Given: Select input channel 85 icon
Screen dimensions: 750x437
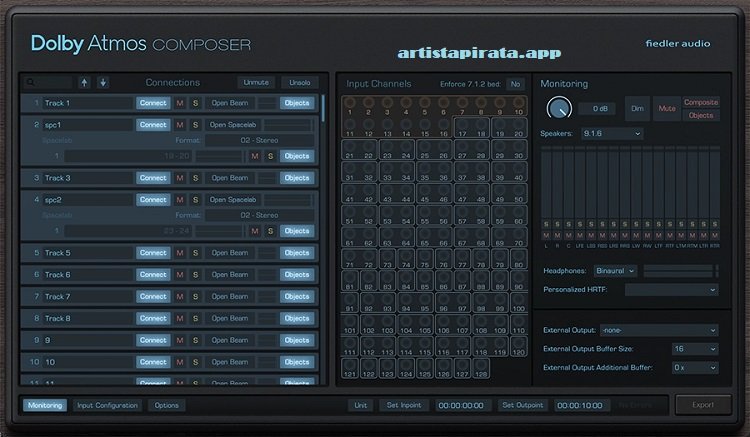Looking at the screenshot, I should [425, 278].
